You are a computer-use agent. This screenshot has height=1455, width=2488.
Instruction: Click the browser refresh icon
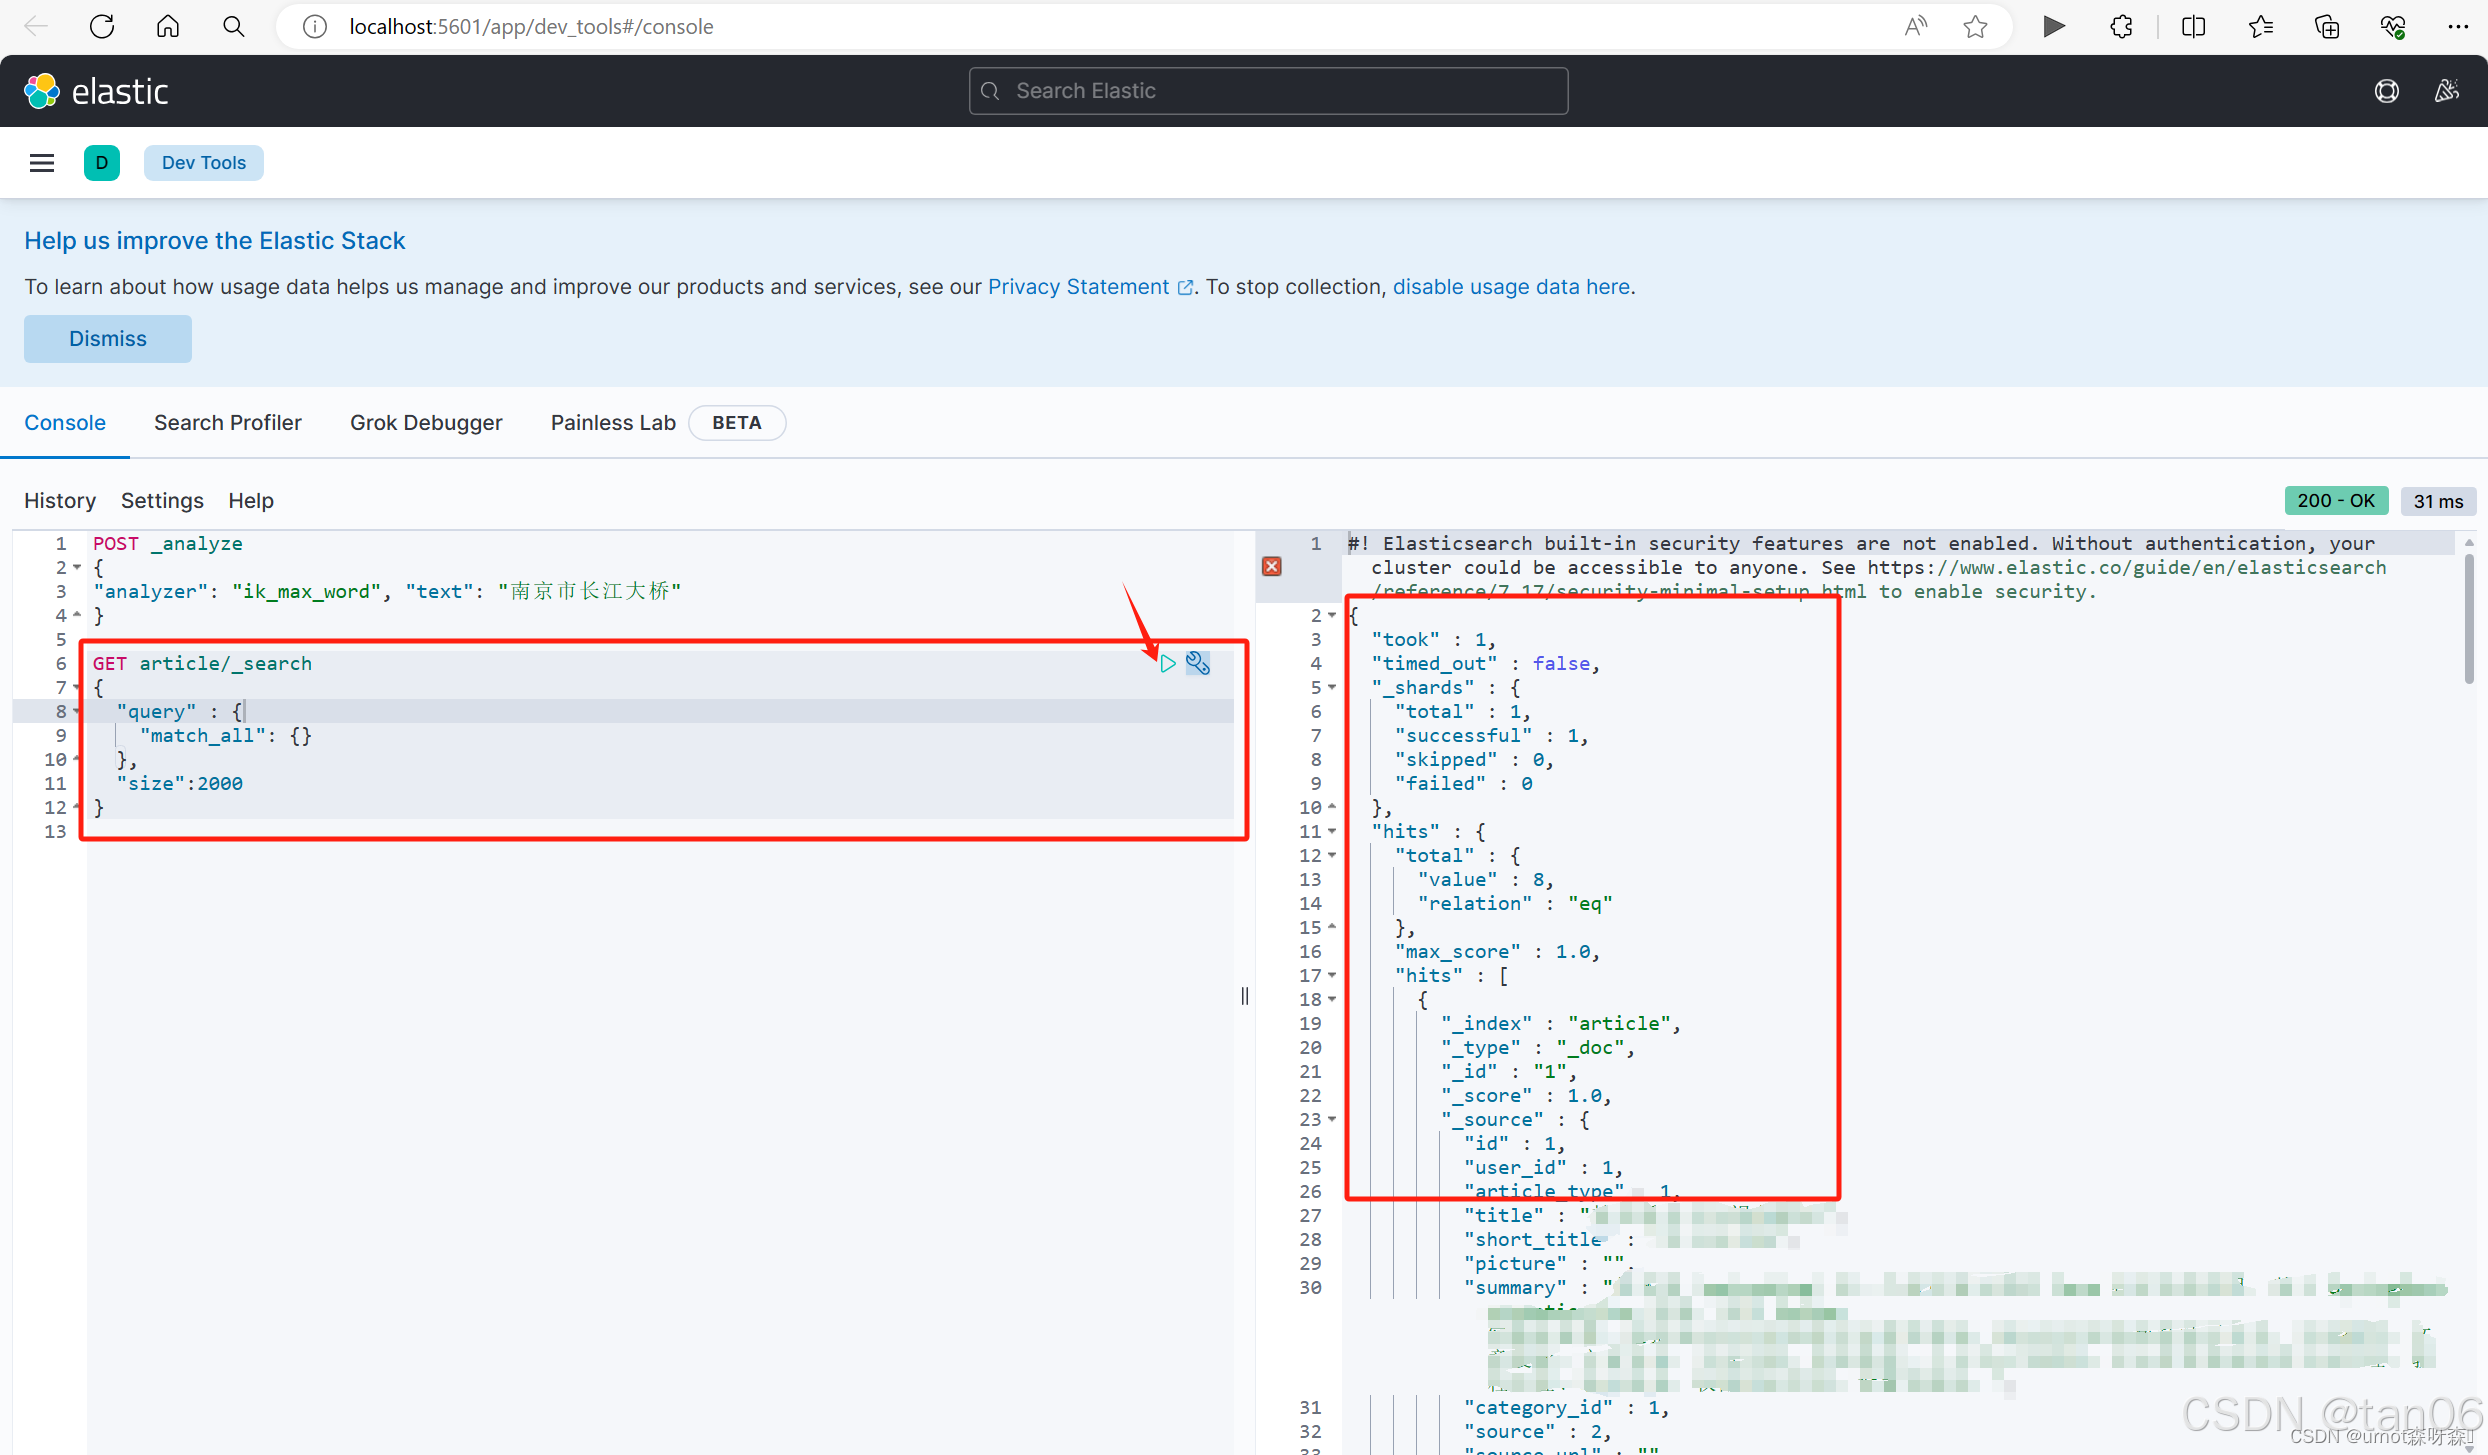click(102, 27)
